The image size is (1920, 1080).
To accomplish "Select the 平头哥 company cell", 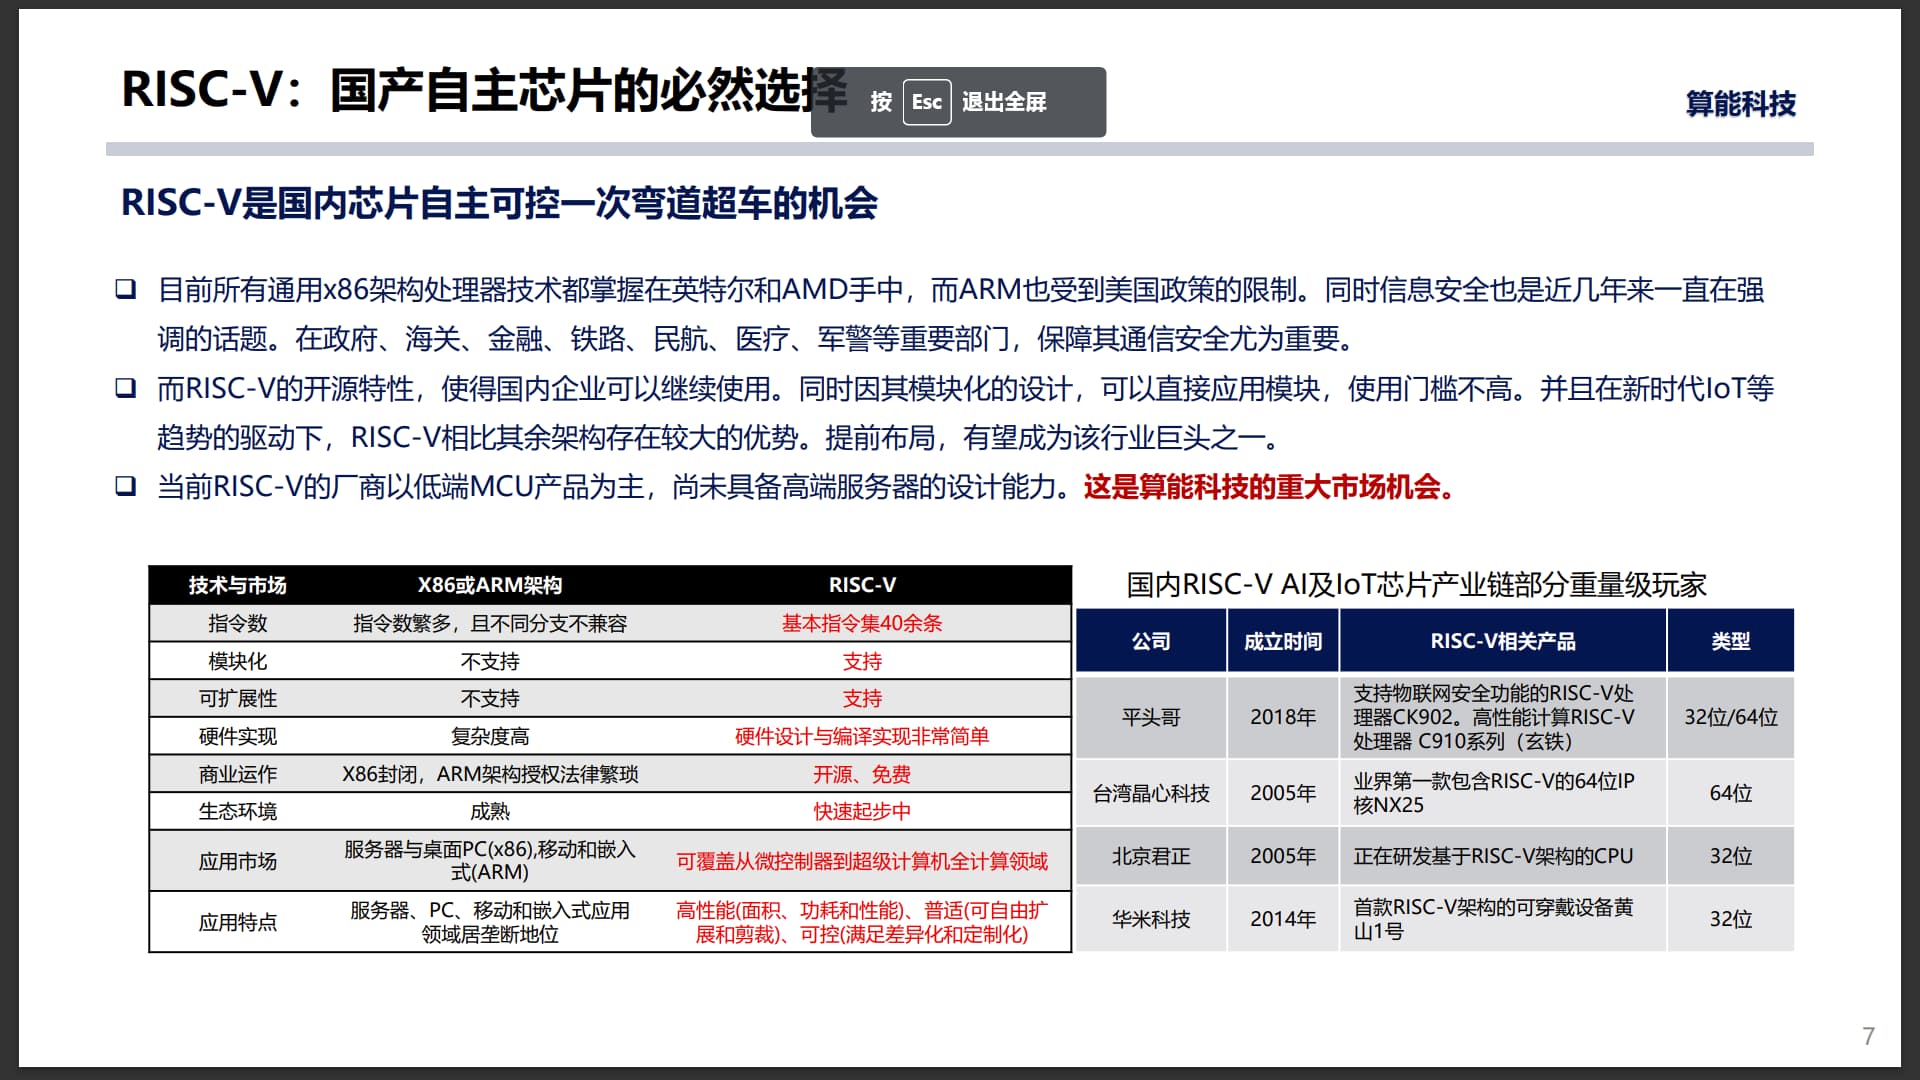I will (x=1151, y=717).
